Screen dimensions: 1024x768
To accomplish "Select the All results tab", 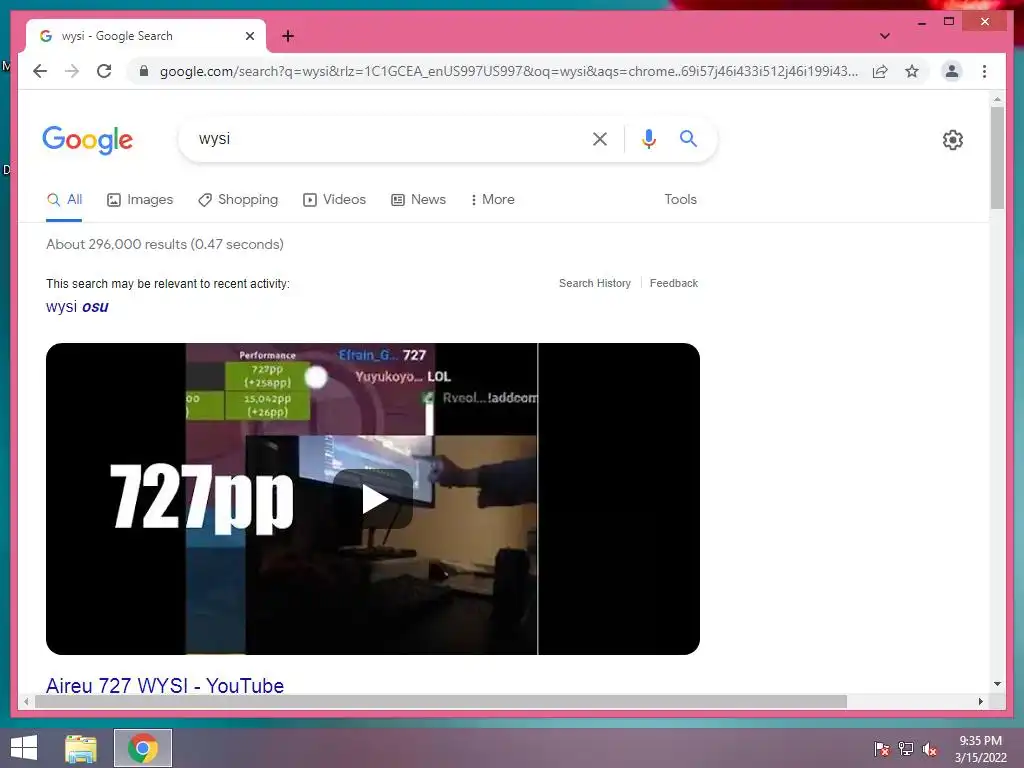I will coord(64,200).
